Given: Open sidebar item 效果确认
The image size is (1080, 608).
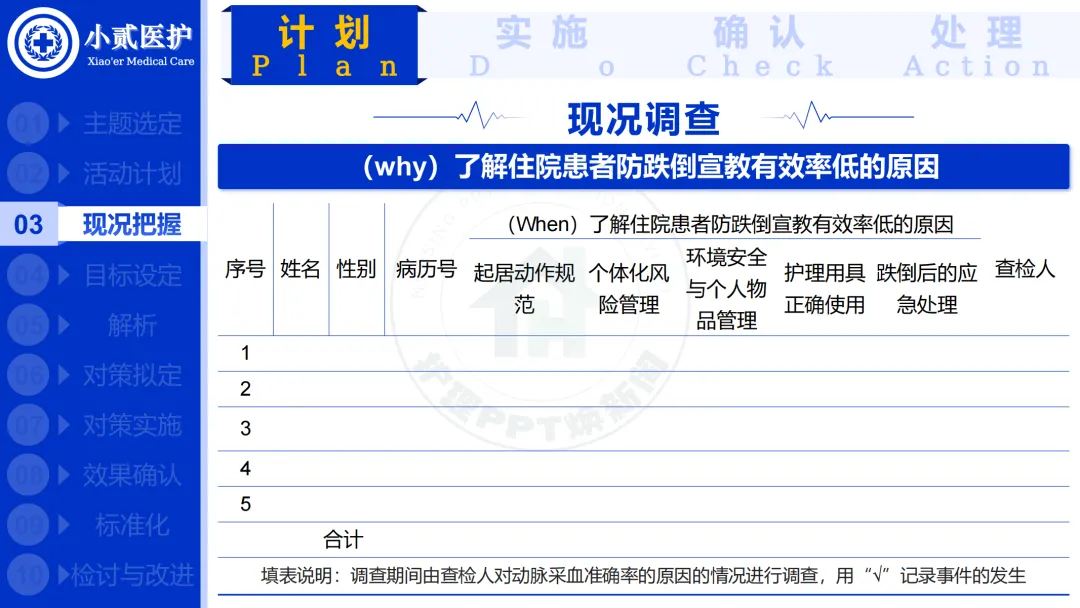Looking at the screenshot, I should 132,475.
